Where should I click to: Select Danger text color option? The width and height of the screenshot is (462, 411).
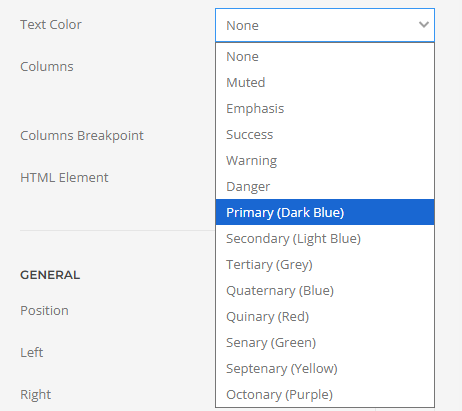coord(325,187)
